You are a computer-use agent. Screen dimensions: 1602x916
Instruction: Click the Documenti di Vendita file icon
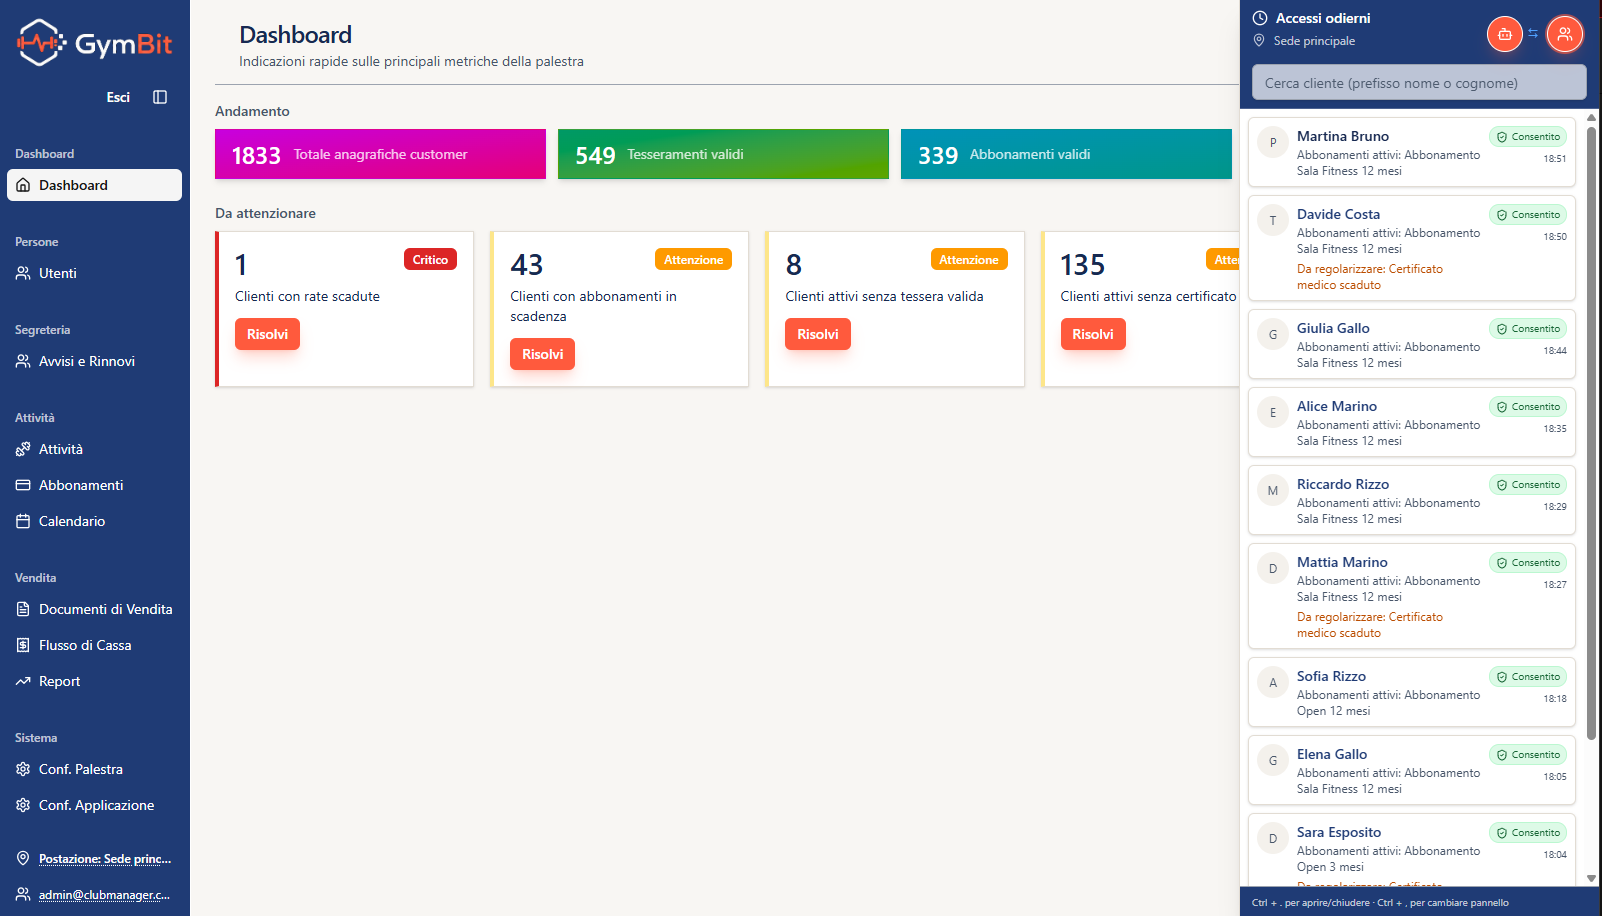[x=23, y=609]
